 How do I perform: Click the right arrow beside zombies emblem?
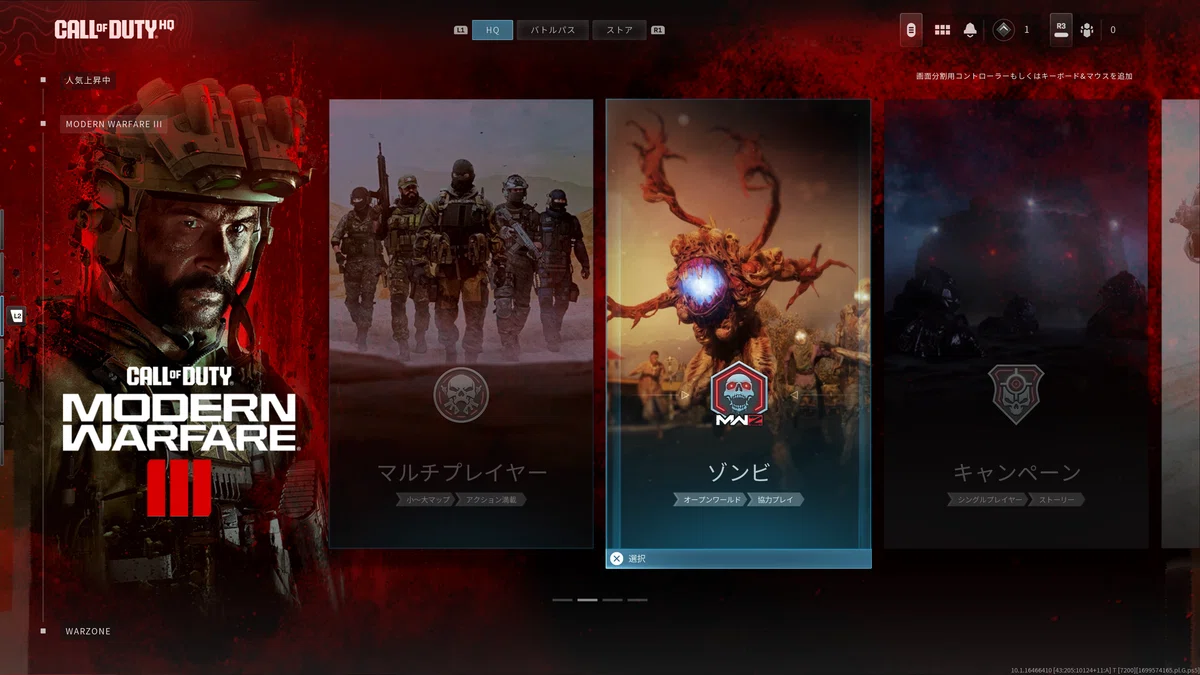pos(793,395)
